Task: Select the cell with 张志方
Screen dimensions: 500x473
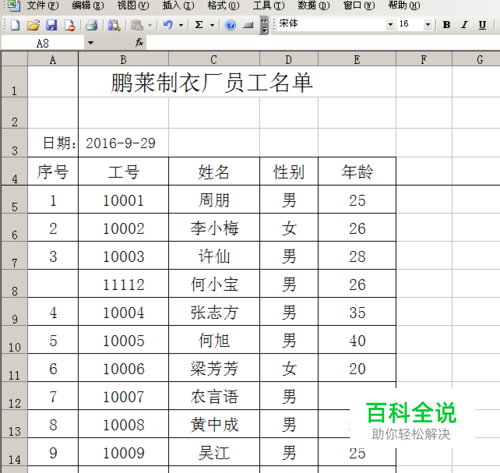Action: pos(214,312)
